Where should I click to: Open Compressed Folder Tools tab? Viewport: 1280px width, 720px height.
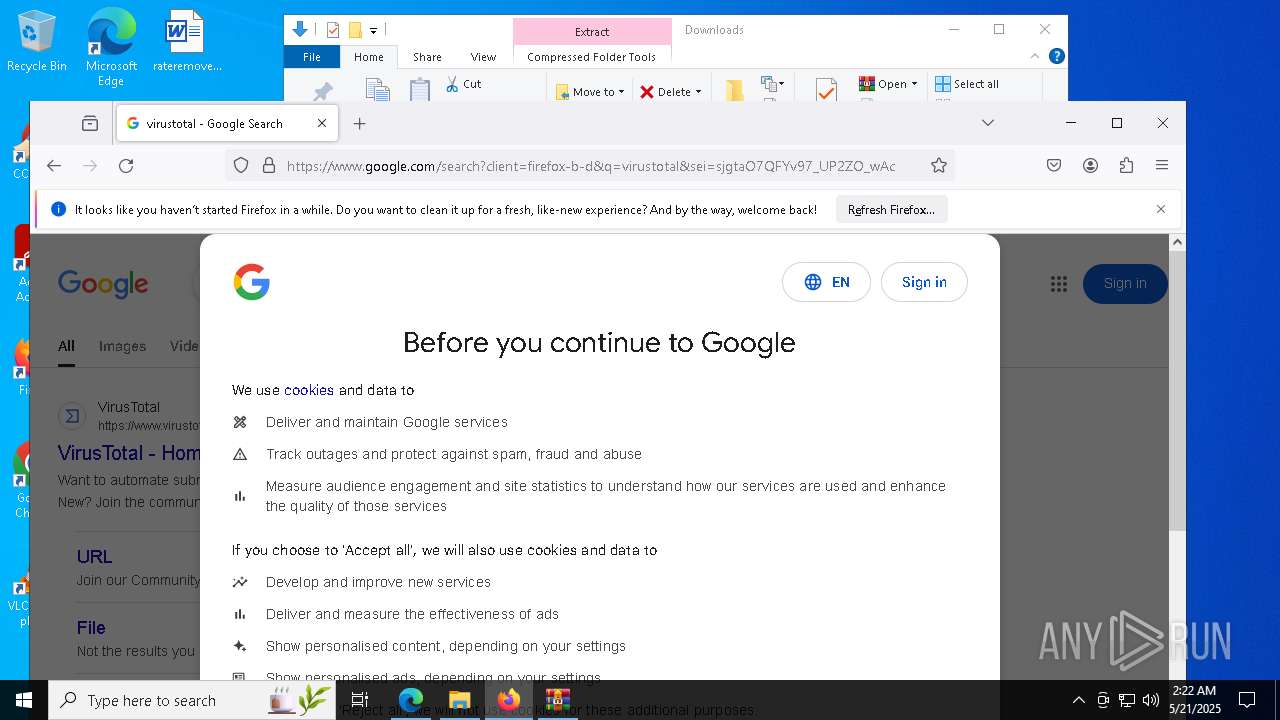591,57
